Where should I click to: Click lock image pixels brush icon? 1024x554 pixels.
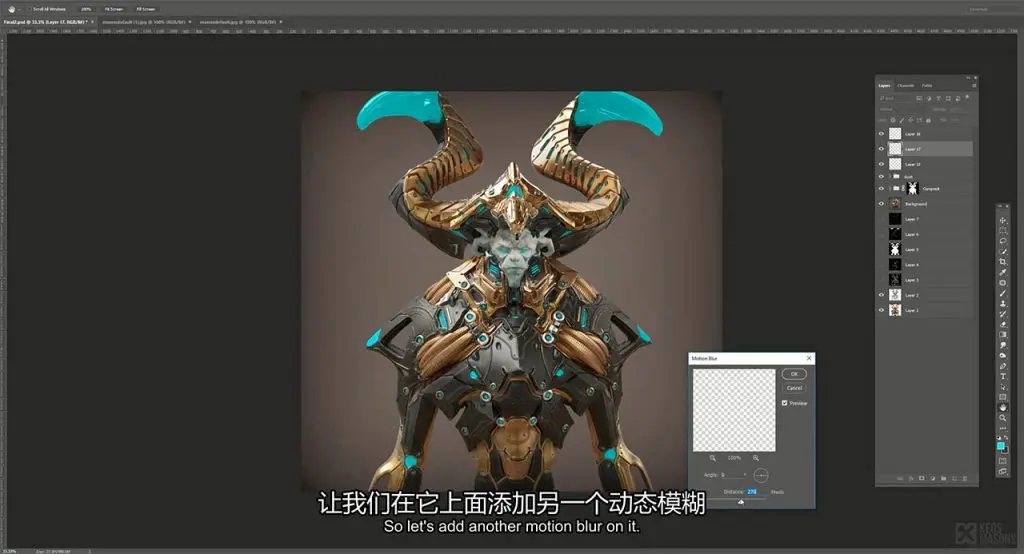902,120
